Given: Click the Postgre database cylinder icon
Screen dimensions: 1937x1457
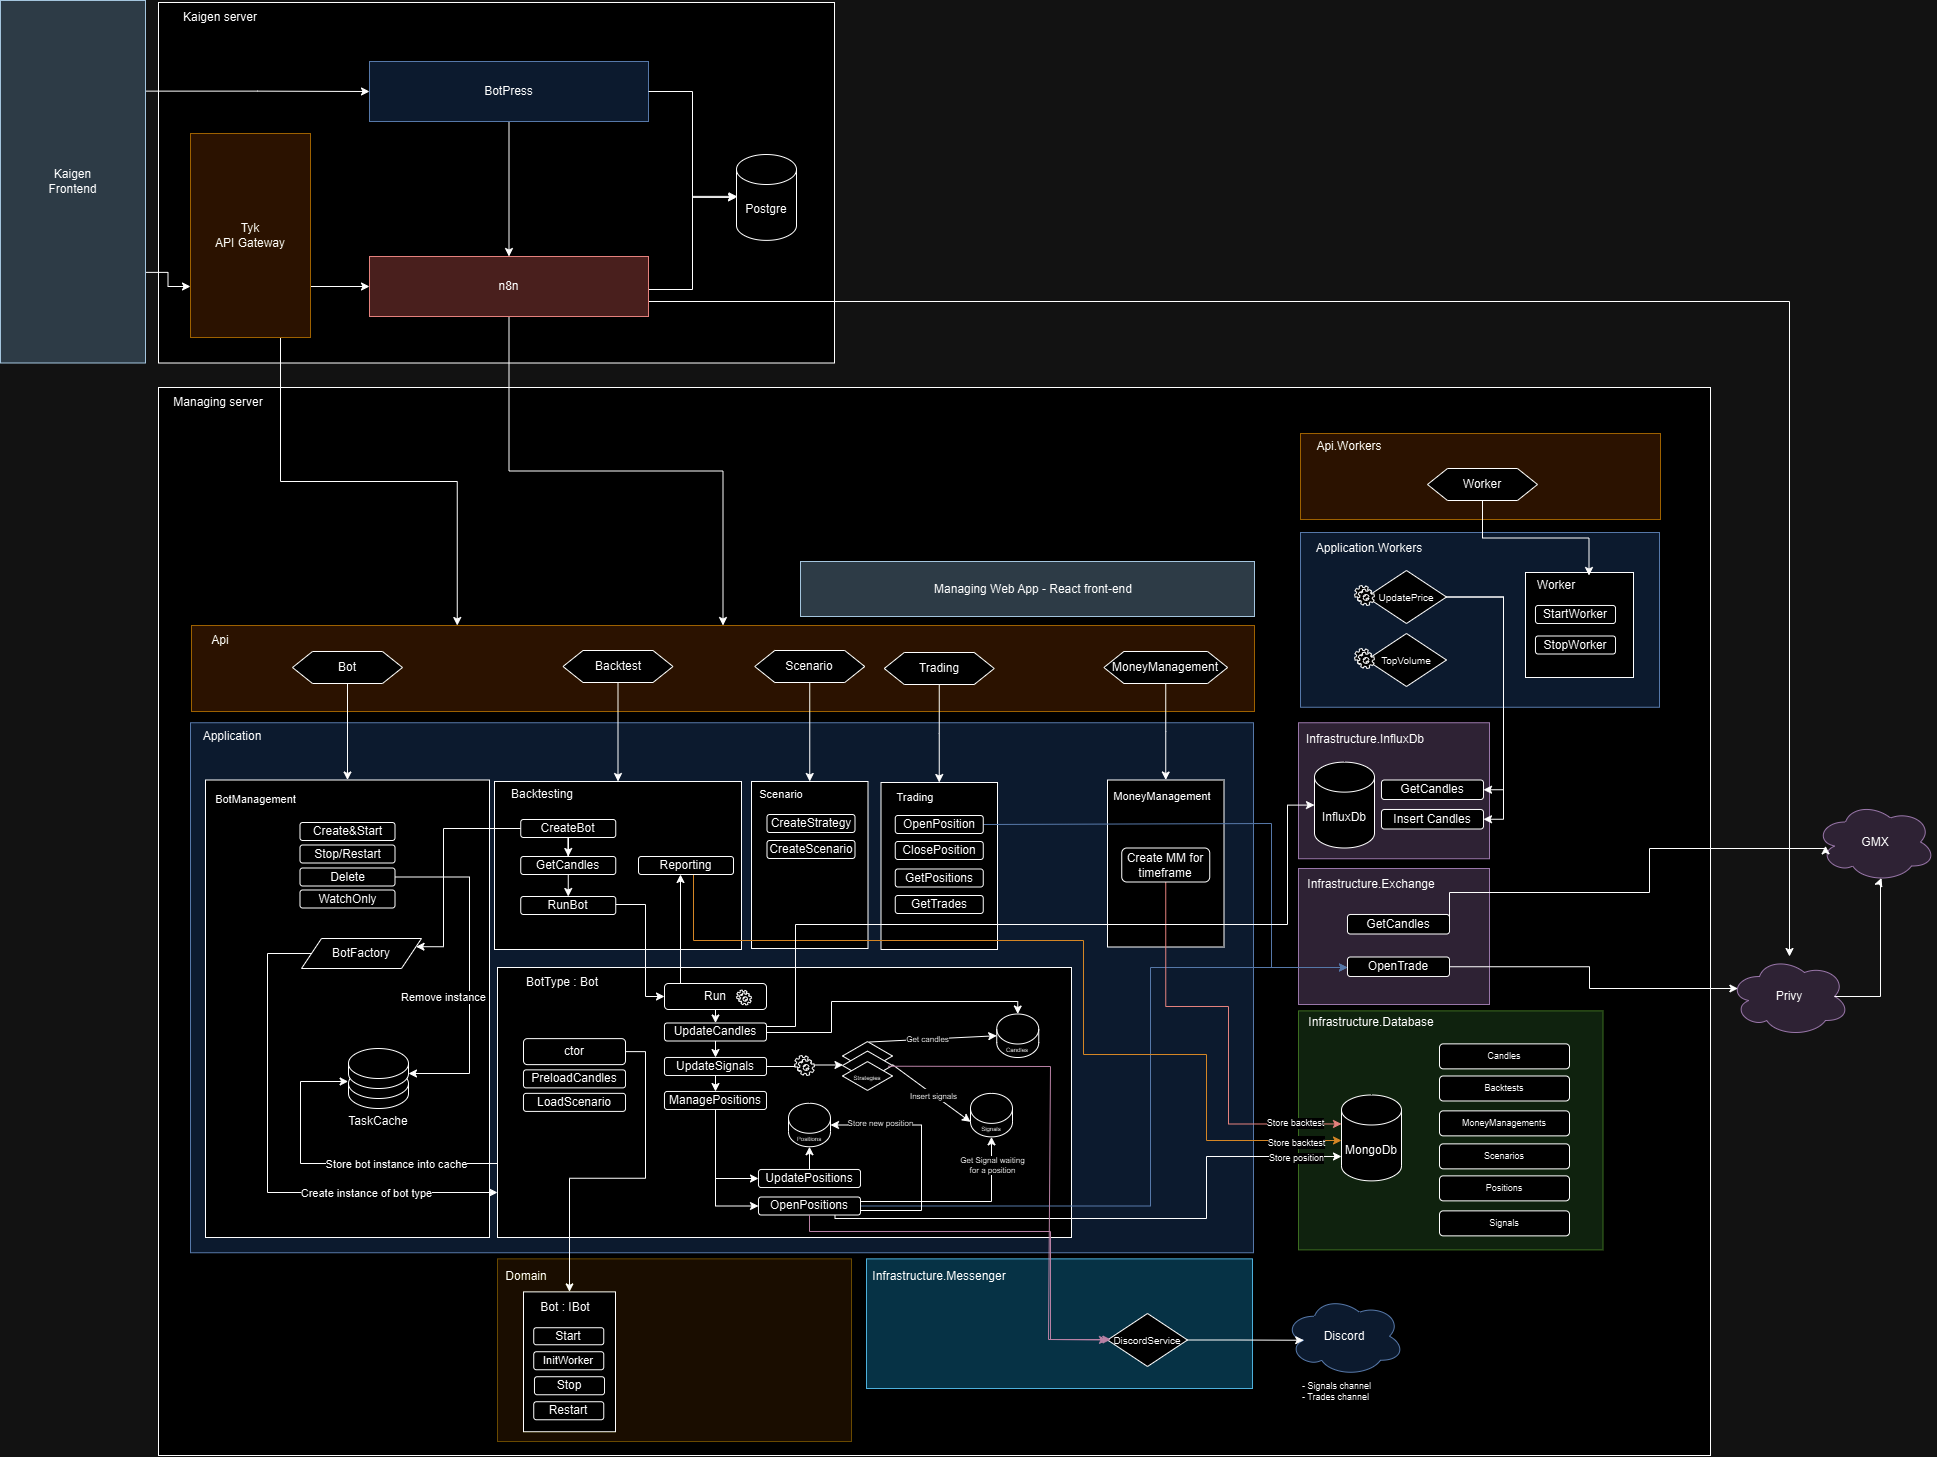Looking at the screenshot, I should tap(766, 198).
